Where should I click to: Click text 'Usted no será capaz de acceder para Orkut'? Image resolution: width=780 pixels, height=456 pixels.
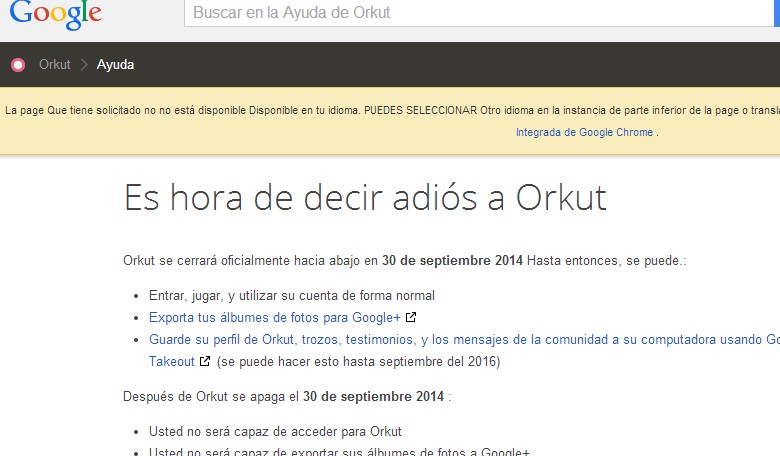coord(275,432)
